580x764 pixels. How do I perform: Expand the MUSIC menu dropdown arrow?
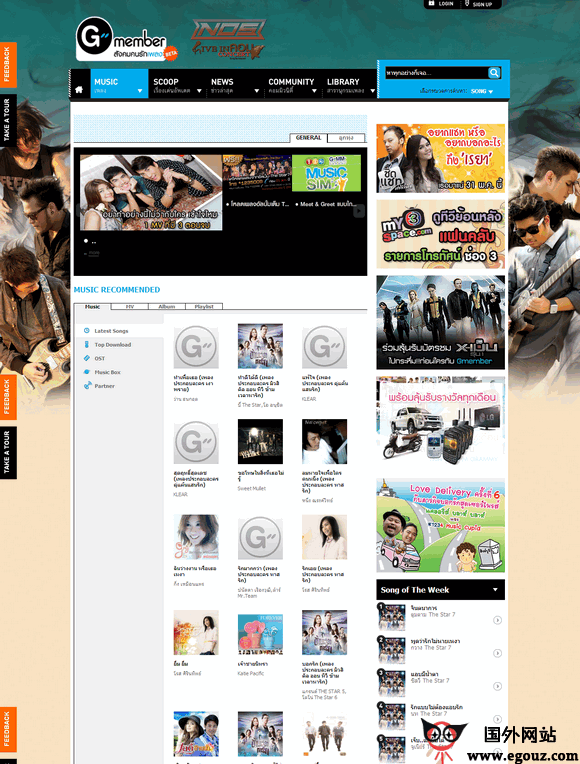[x=140, y=91]
